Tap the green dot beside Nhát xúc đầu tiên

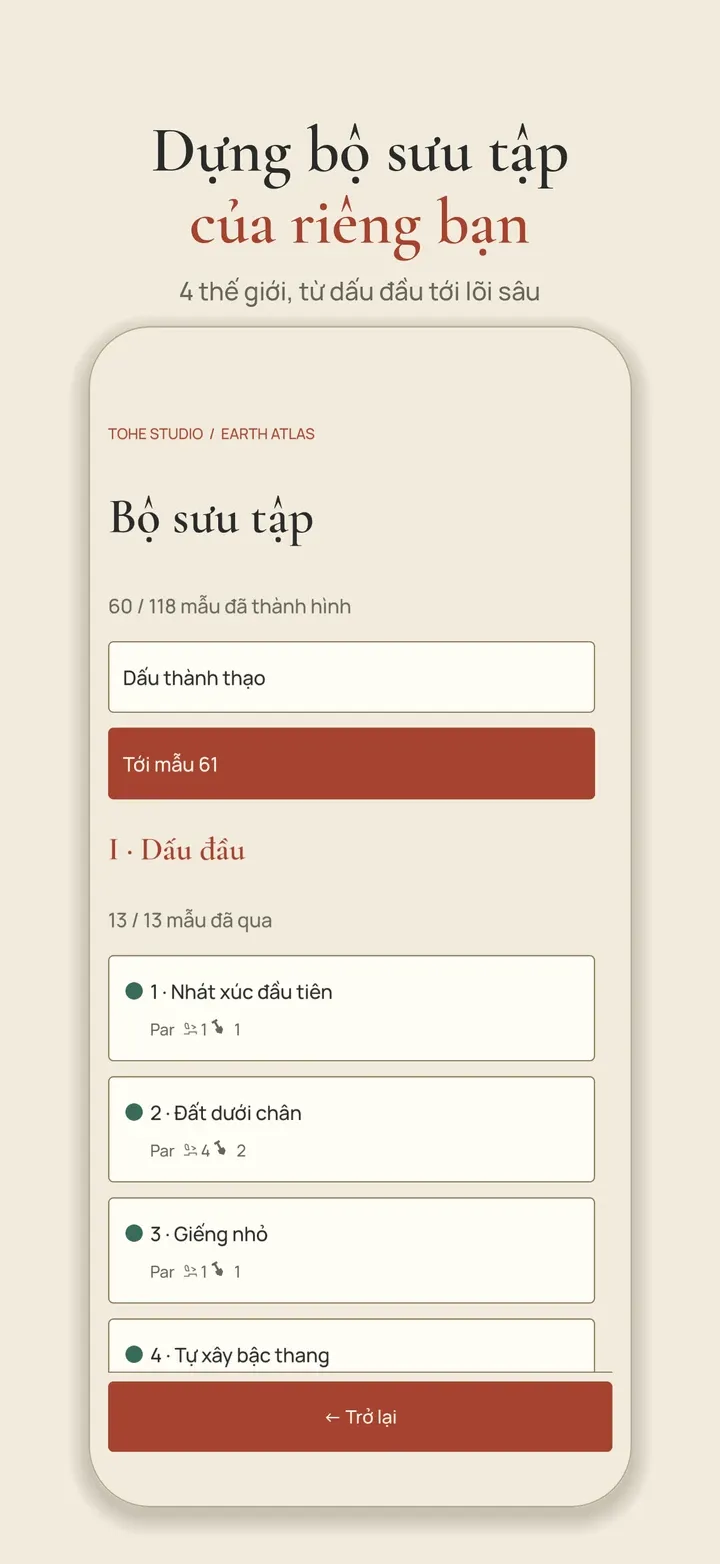[134, 991]
